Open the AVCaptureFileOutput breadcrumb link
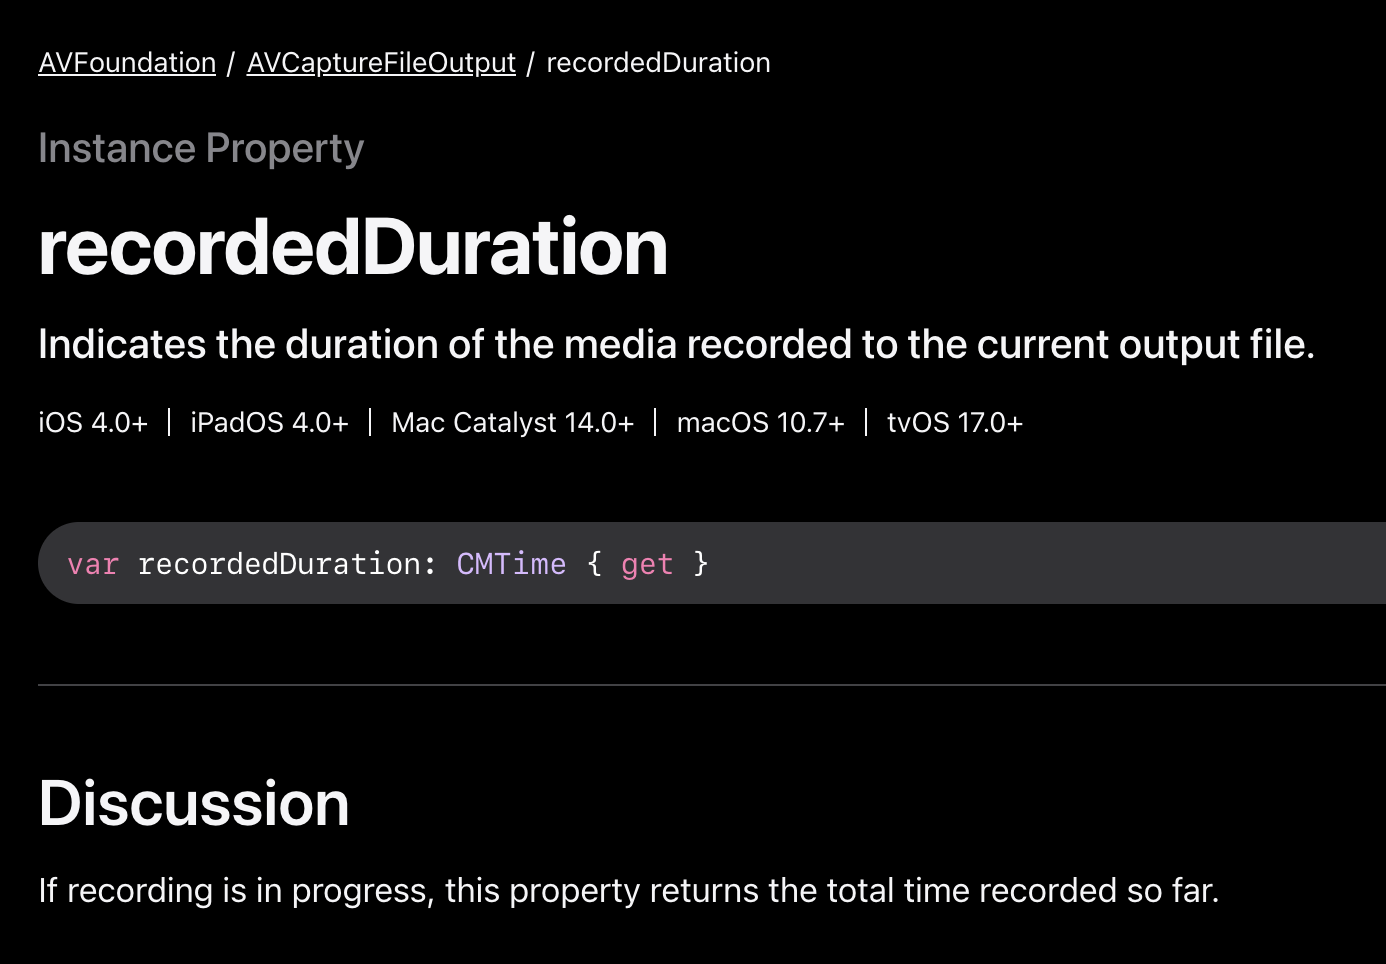Screen dimensions: 1386x964 380,62
